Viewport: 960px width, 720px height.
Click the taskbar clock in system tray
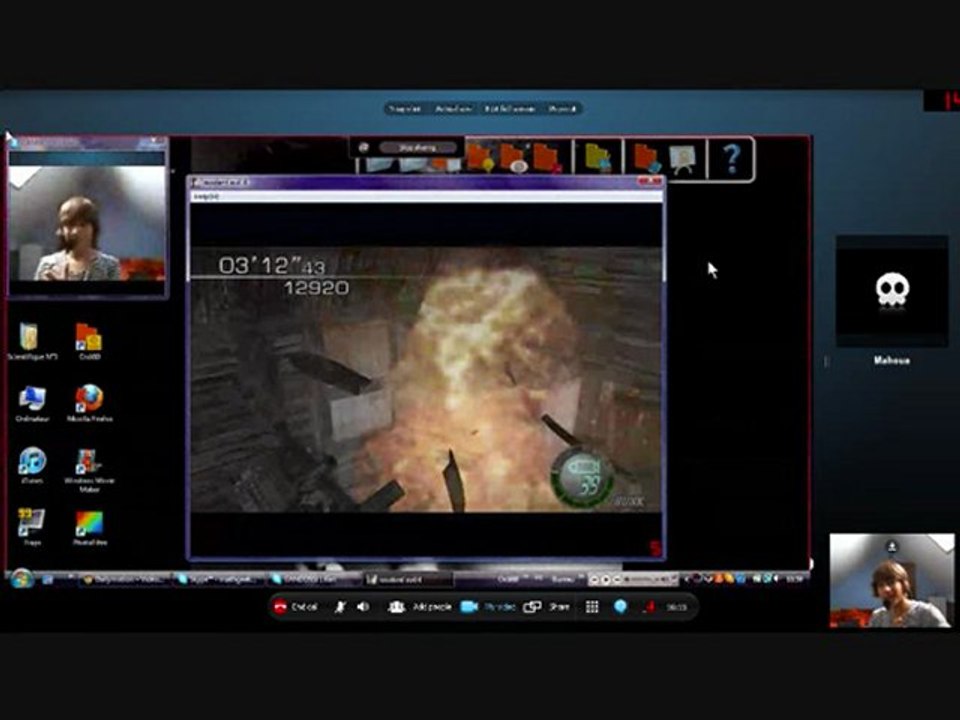(x=795, y=579)
